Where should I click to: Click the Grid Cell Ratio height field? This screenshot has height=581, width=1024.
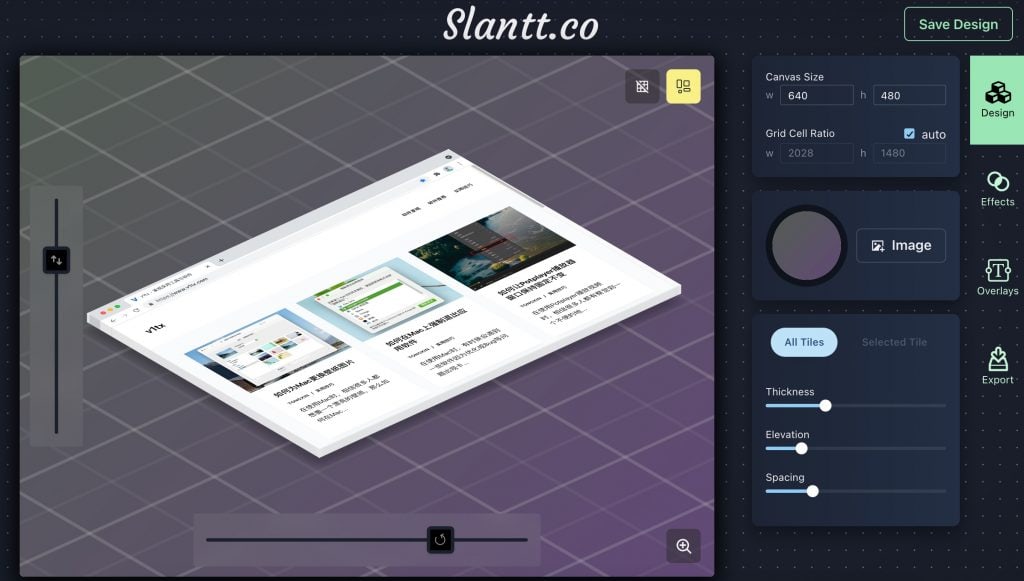point(909,153)
